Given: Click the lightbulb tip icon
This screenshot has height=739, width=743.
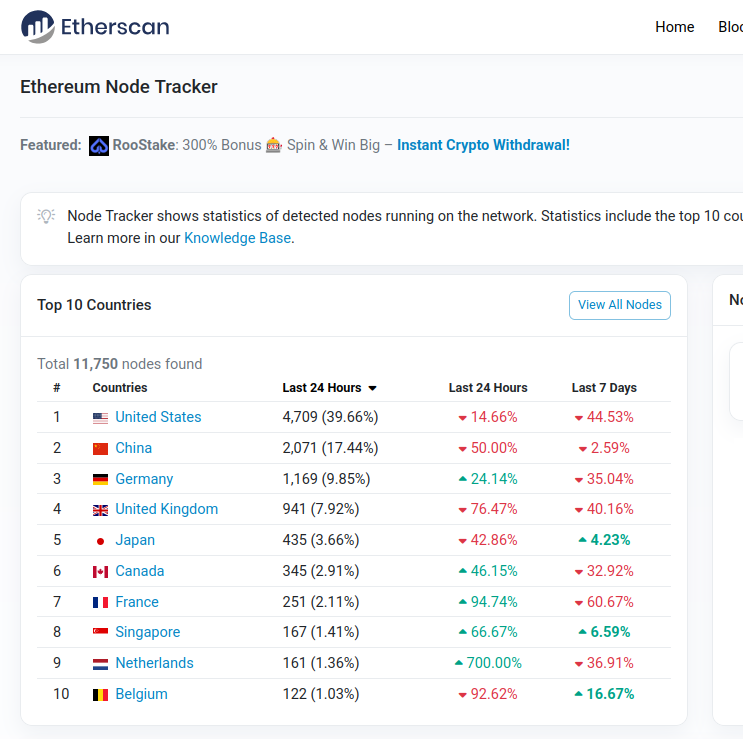Looking at the screenshot, I should click(46, 216).
